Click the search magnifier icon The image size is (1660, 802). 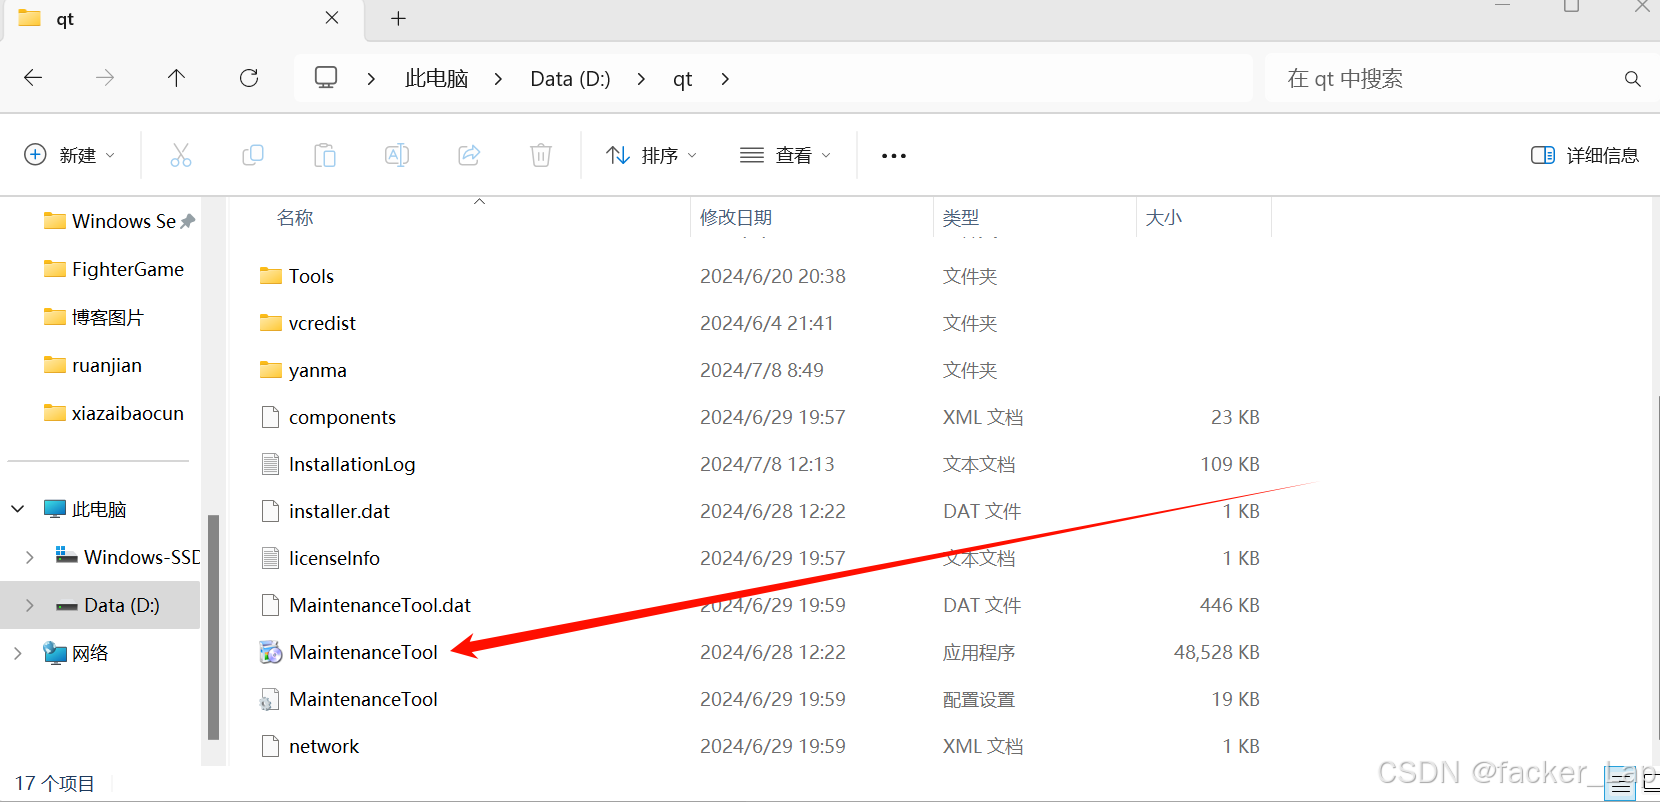(x=1632, y=79)
